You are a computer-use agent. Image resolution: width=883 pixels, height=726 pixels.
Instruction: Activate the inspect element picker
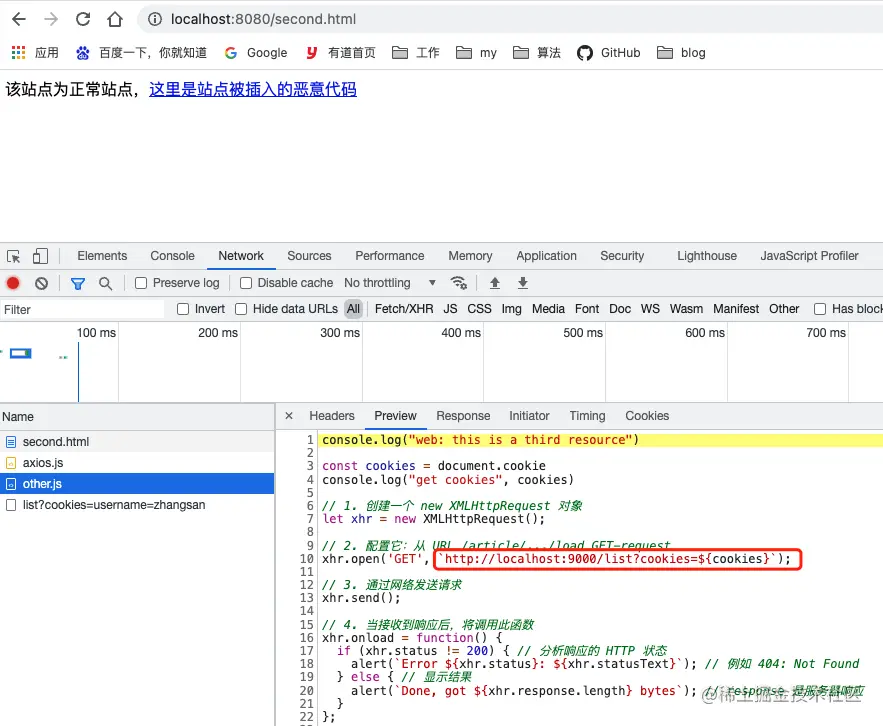point(14,256)
